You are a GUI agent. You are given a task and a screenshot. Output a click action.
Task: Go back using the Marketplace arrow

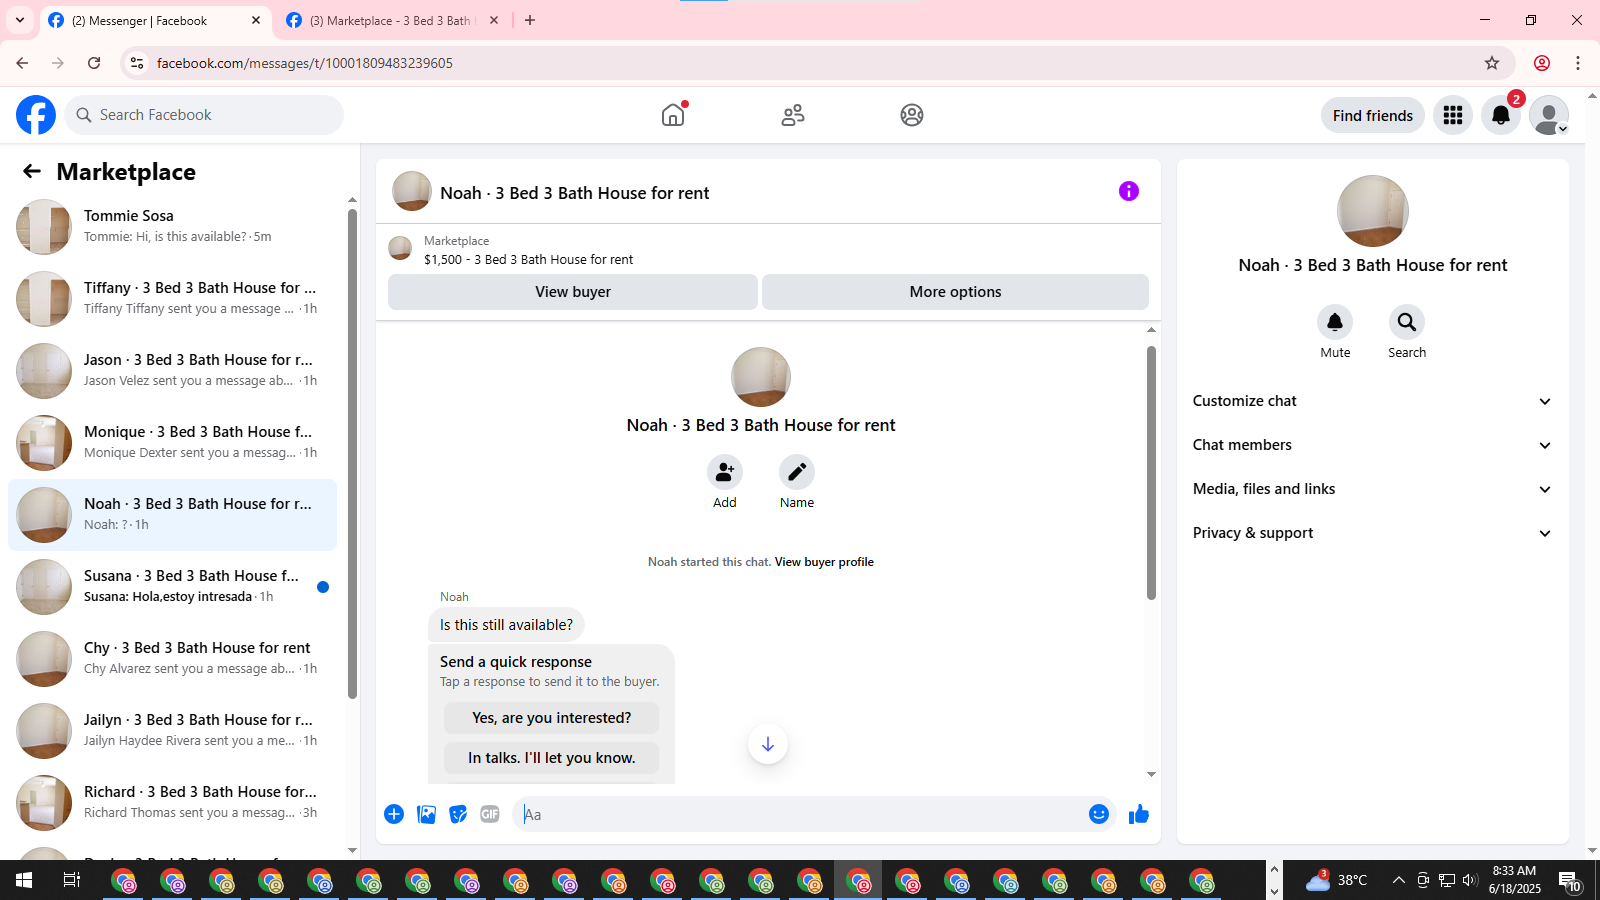tap(32, 171)
